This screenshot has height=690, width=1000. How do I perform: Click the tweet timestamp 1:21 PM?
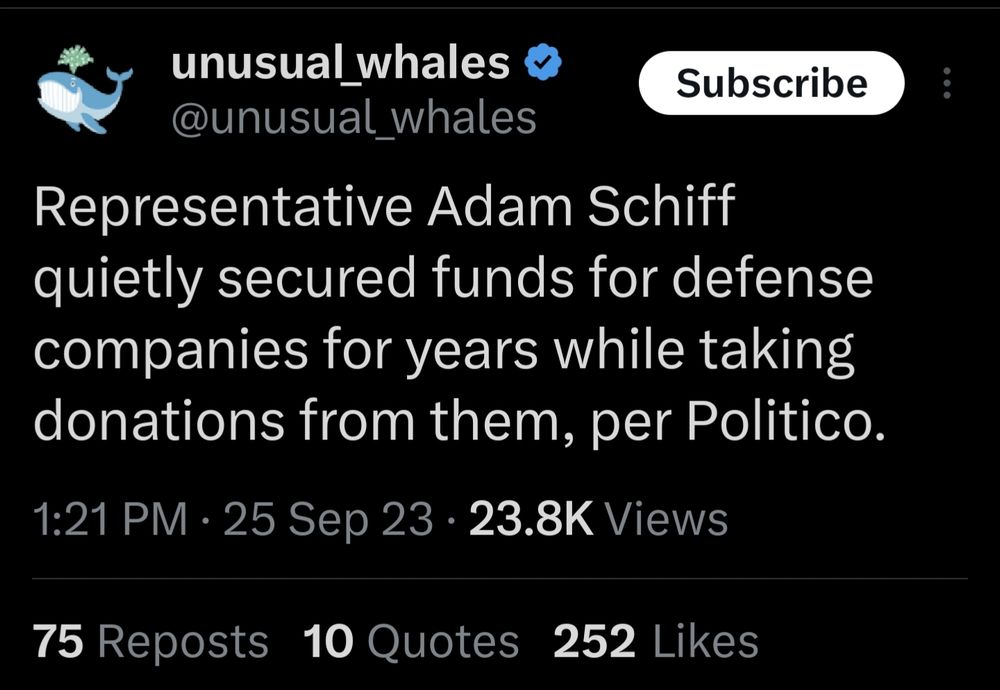[x=111, y=518]
